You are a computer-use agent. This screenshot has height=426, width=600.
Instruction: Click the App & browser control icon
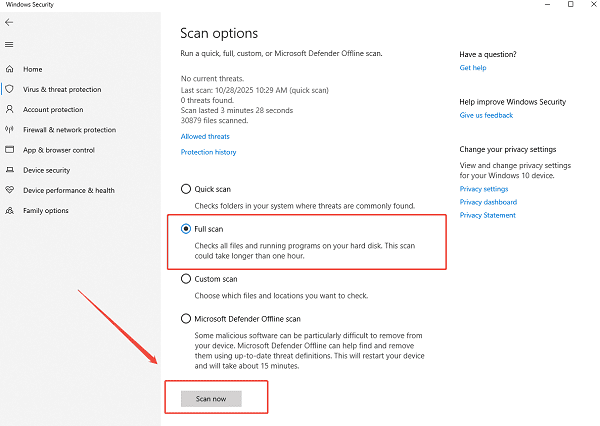pos(10,150)
